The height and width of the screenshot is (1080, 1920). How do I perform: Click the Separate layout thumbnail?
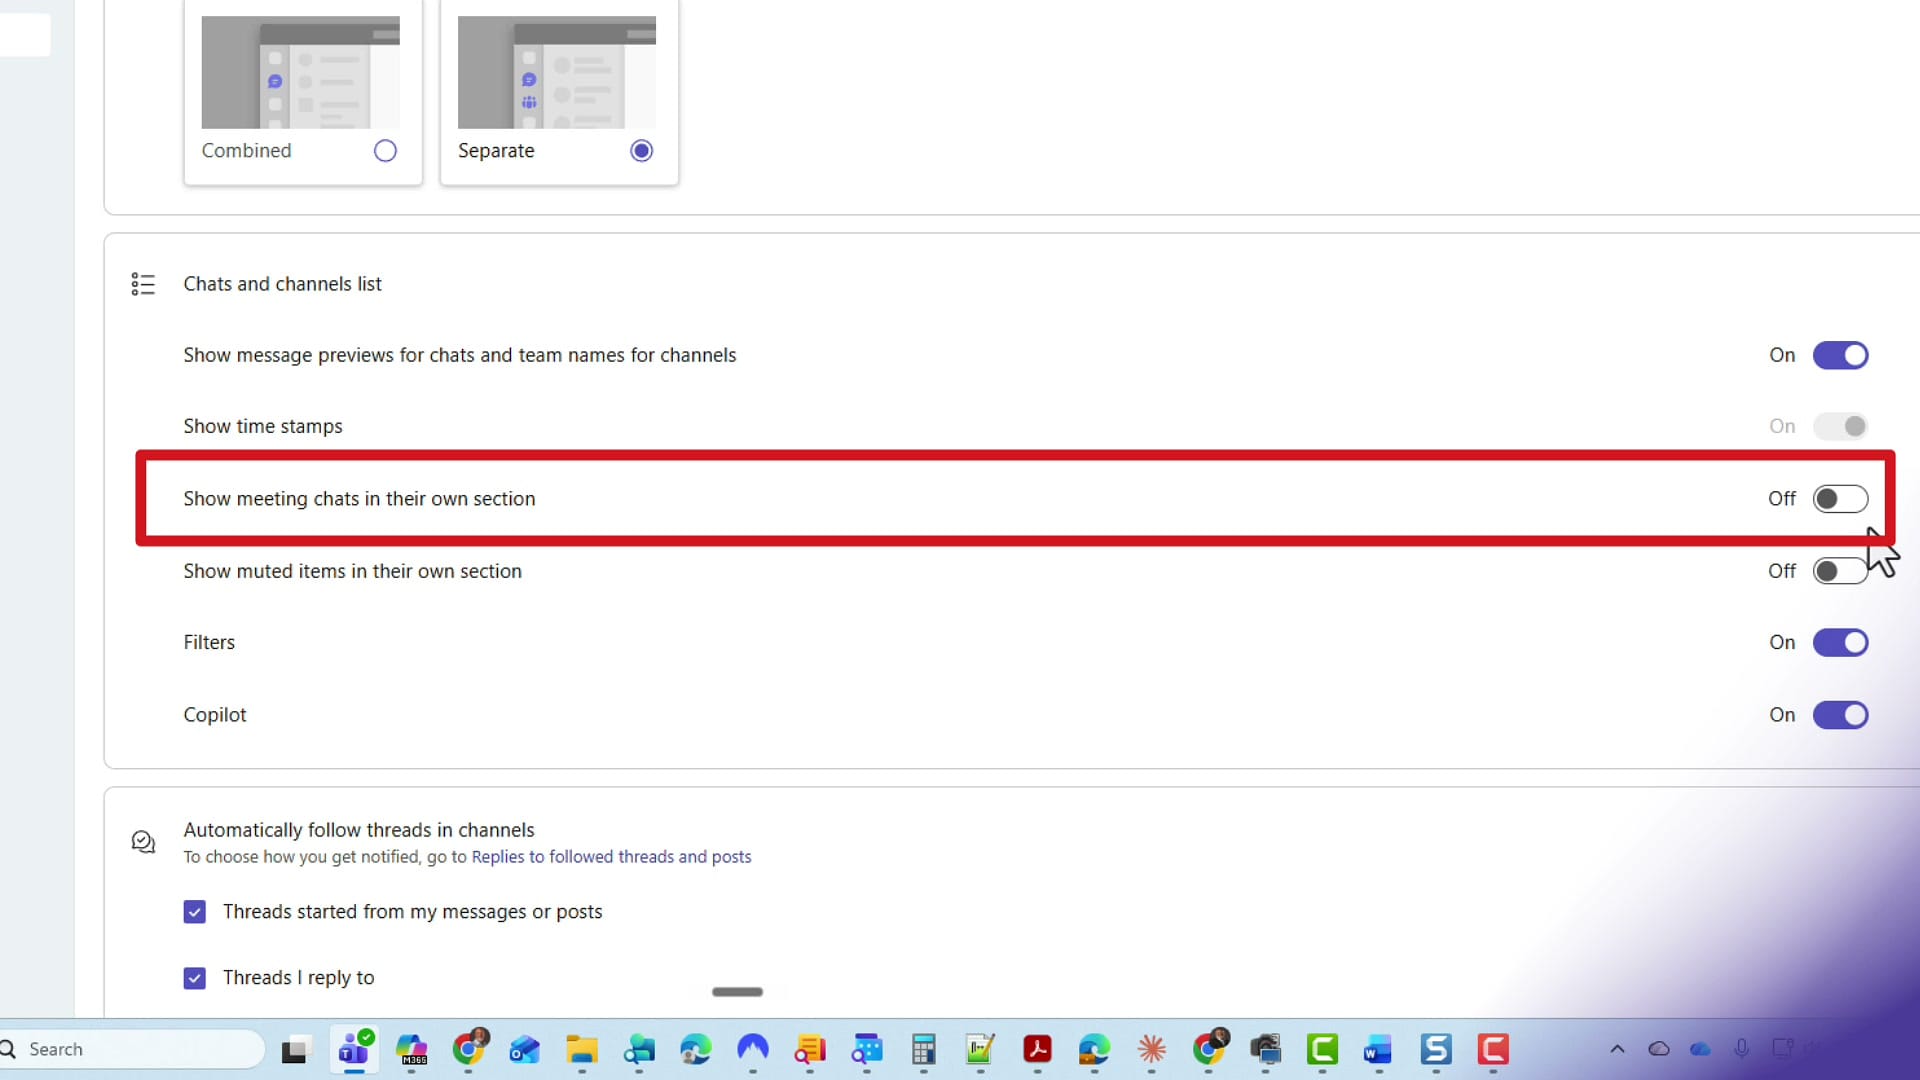click(x=557, y=72)
